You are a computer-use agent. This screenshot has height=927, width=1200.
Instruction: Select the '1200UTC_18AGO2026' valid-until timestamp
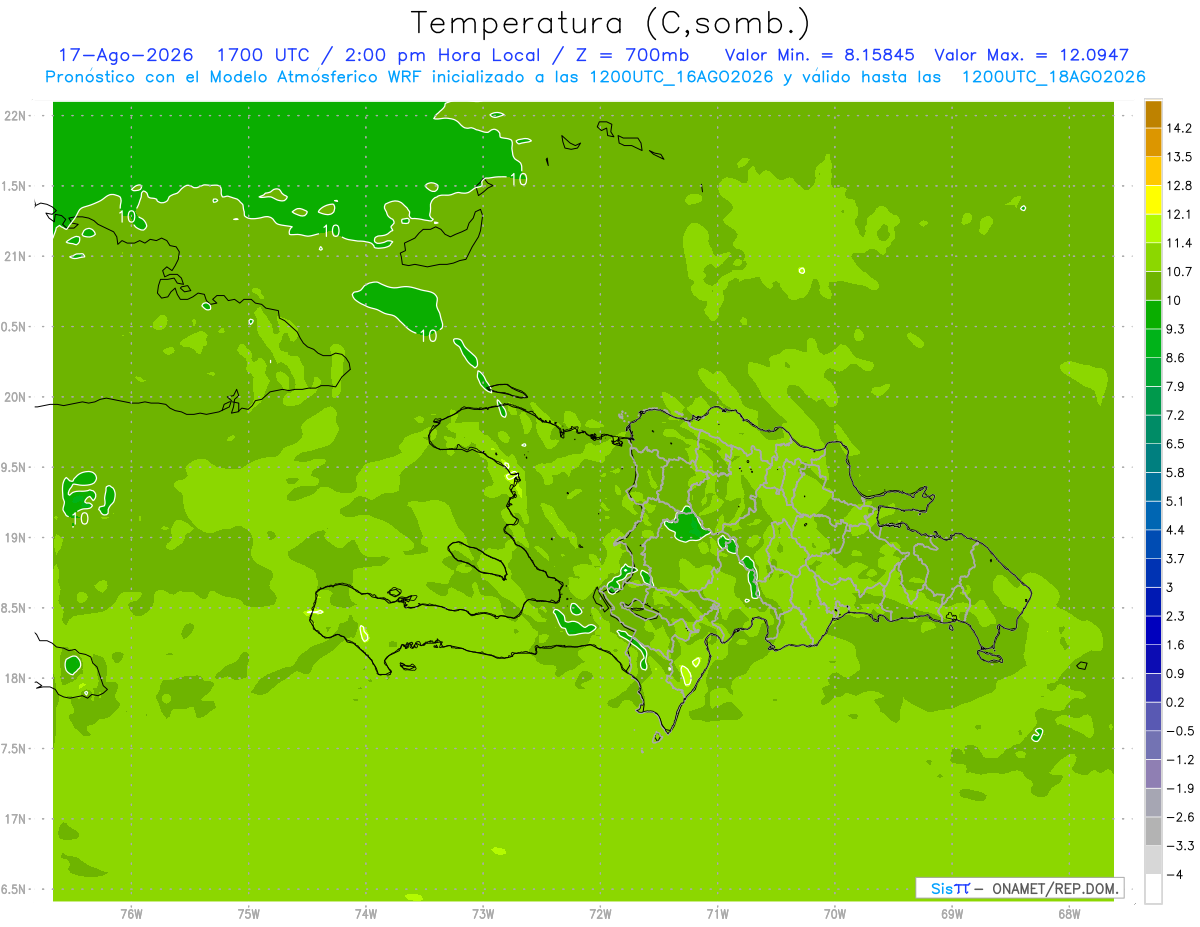click(x=1053, y=77)
